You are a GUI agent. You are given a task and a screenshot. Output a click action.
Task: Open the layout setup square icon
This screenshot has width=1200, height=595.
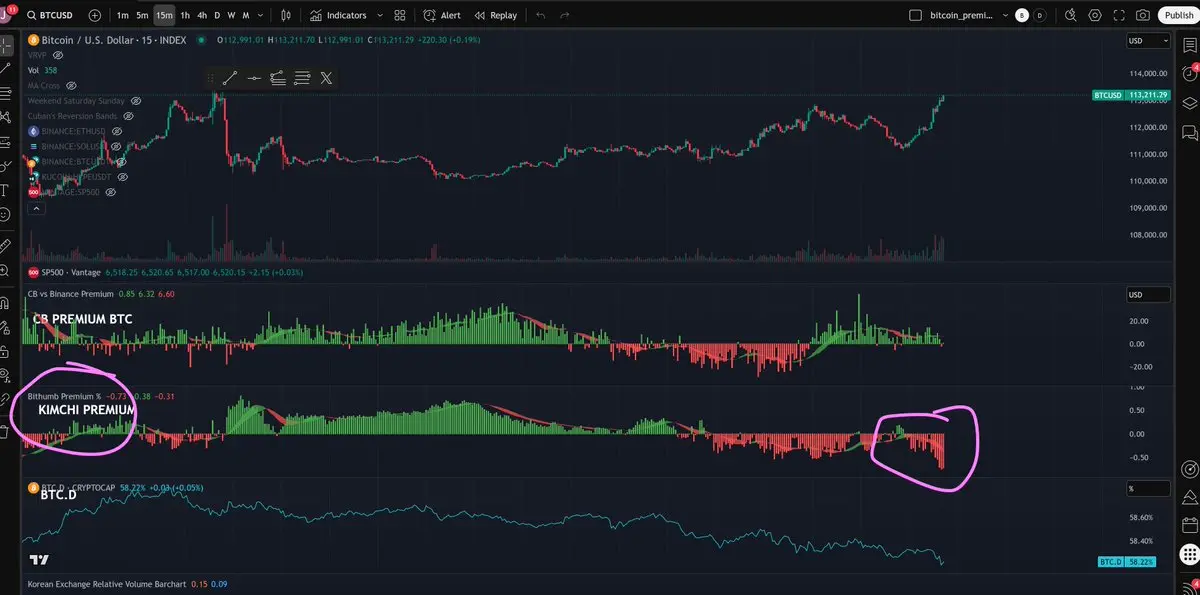[915, 15]
